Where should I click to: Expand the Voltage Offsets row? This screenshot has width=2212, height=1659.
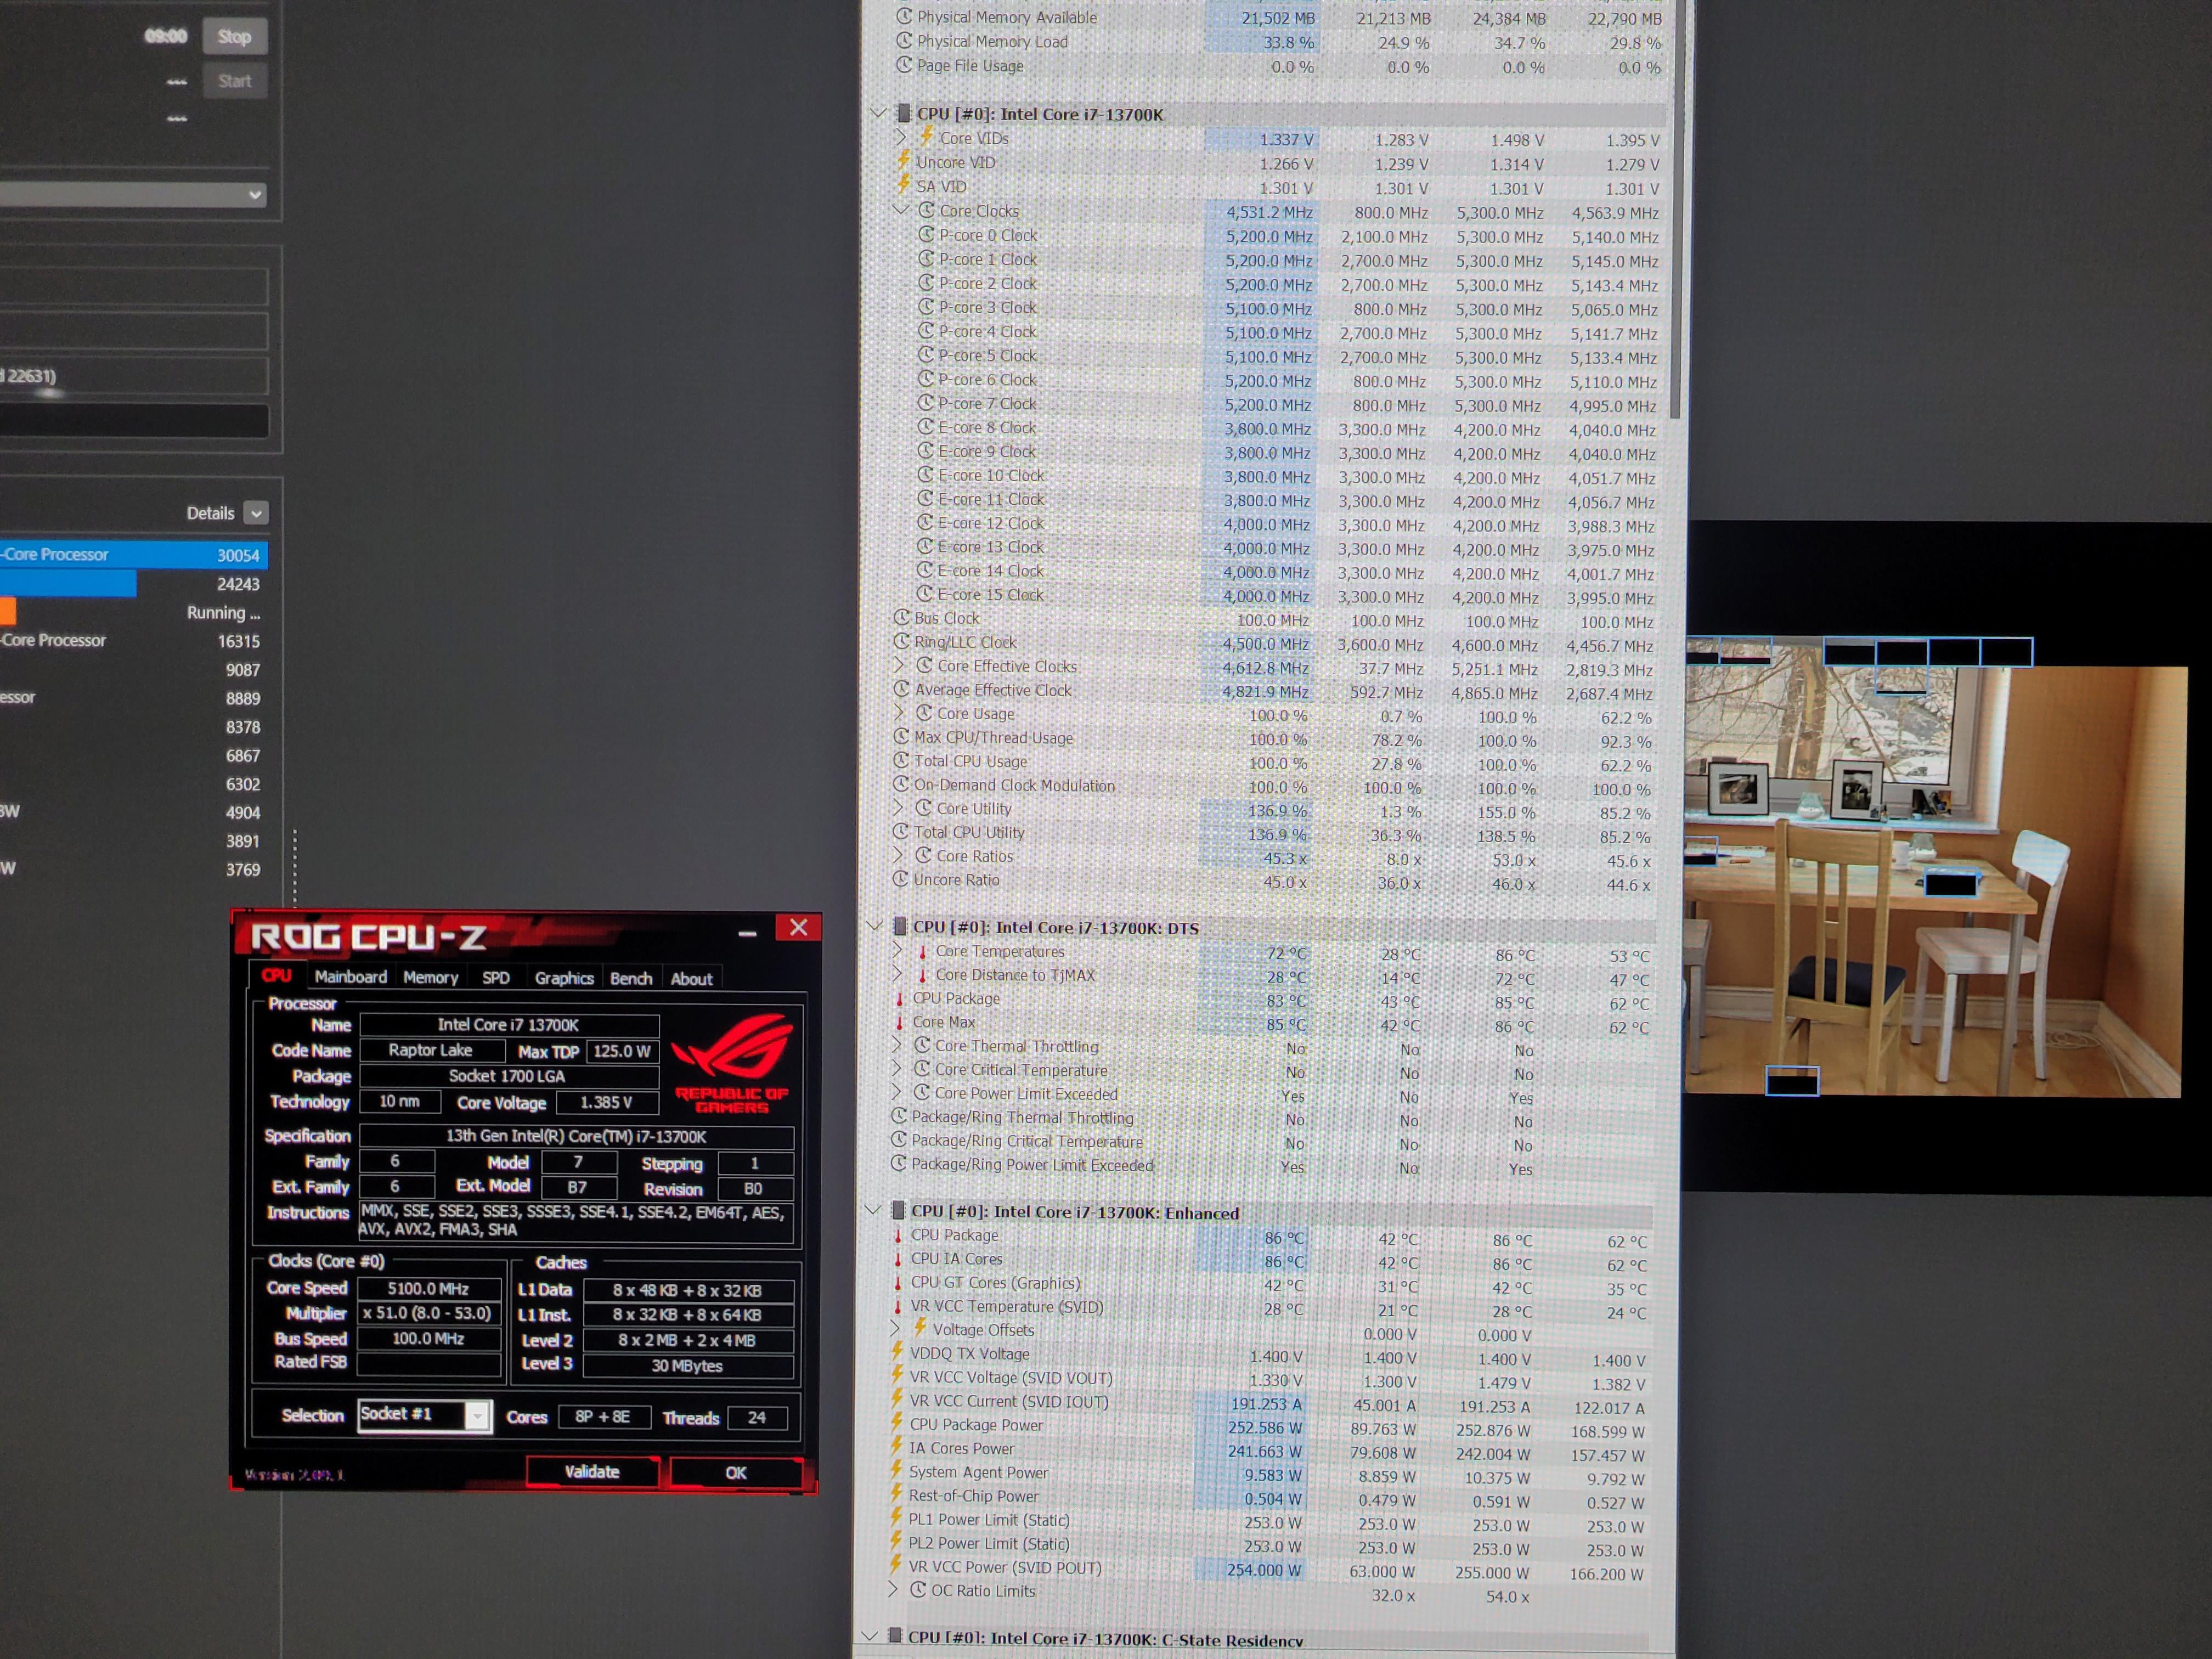[895, 1328]
